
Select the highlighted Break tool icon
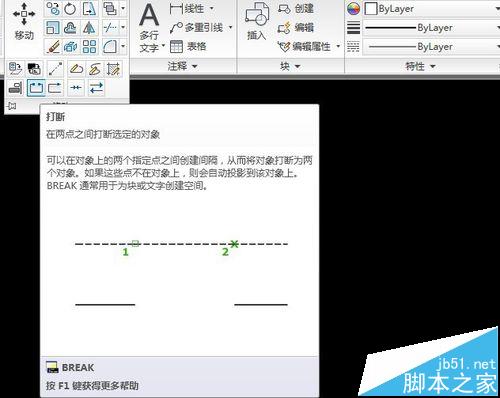click(x=36, y=88)
